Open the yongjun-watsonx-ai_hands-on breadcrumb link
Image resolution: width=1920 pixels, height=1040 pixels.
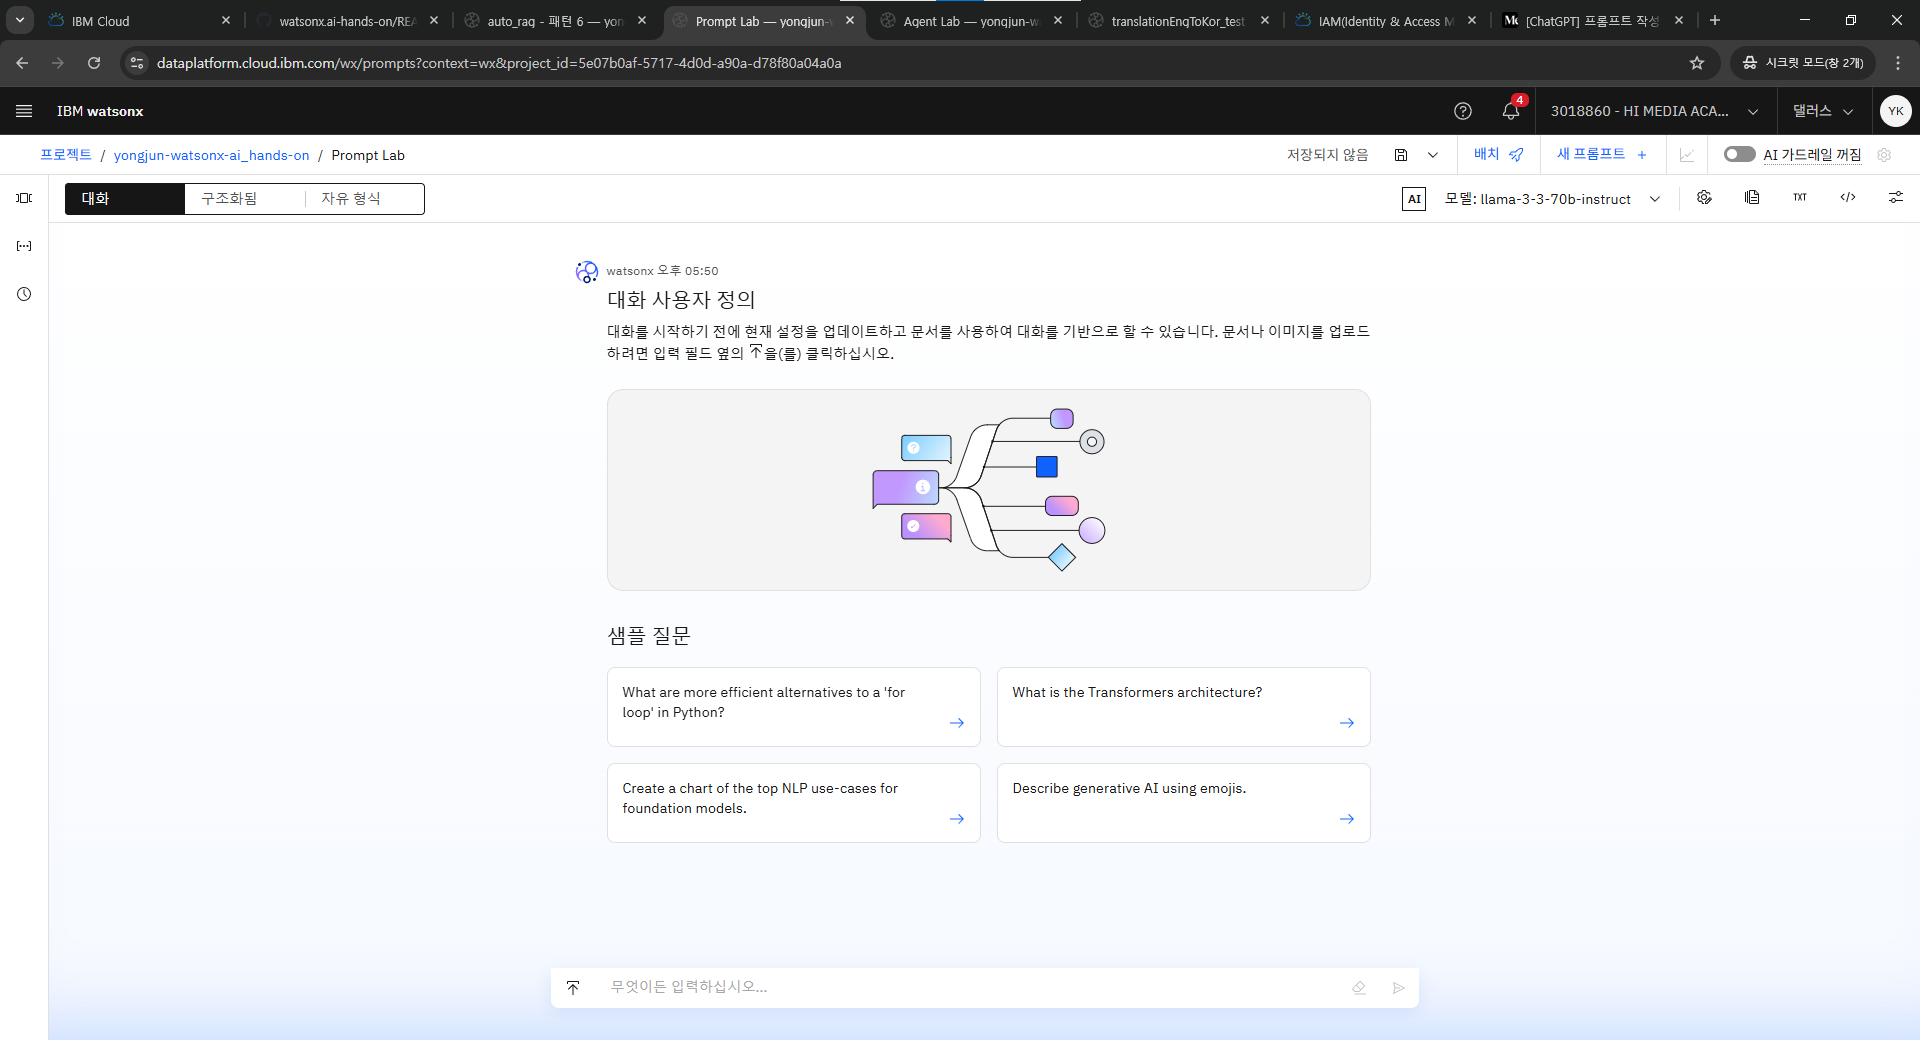[211, 155]
